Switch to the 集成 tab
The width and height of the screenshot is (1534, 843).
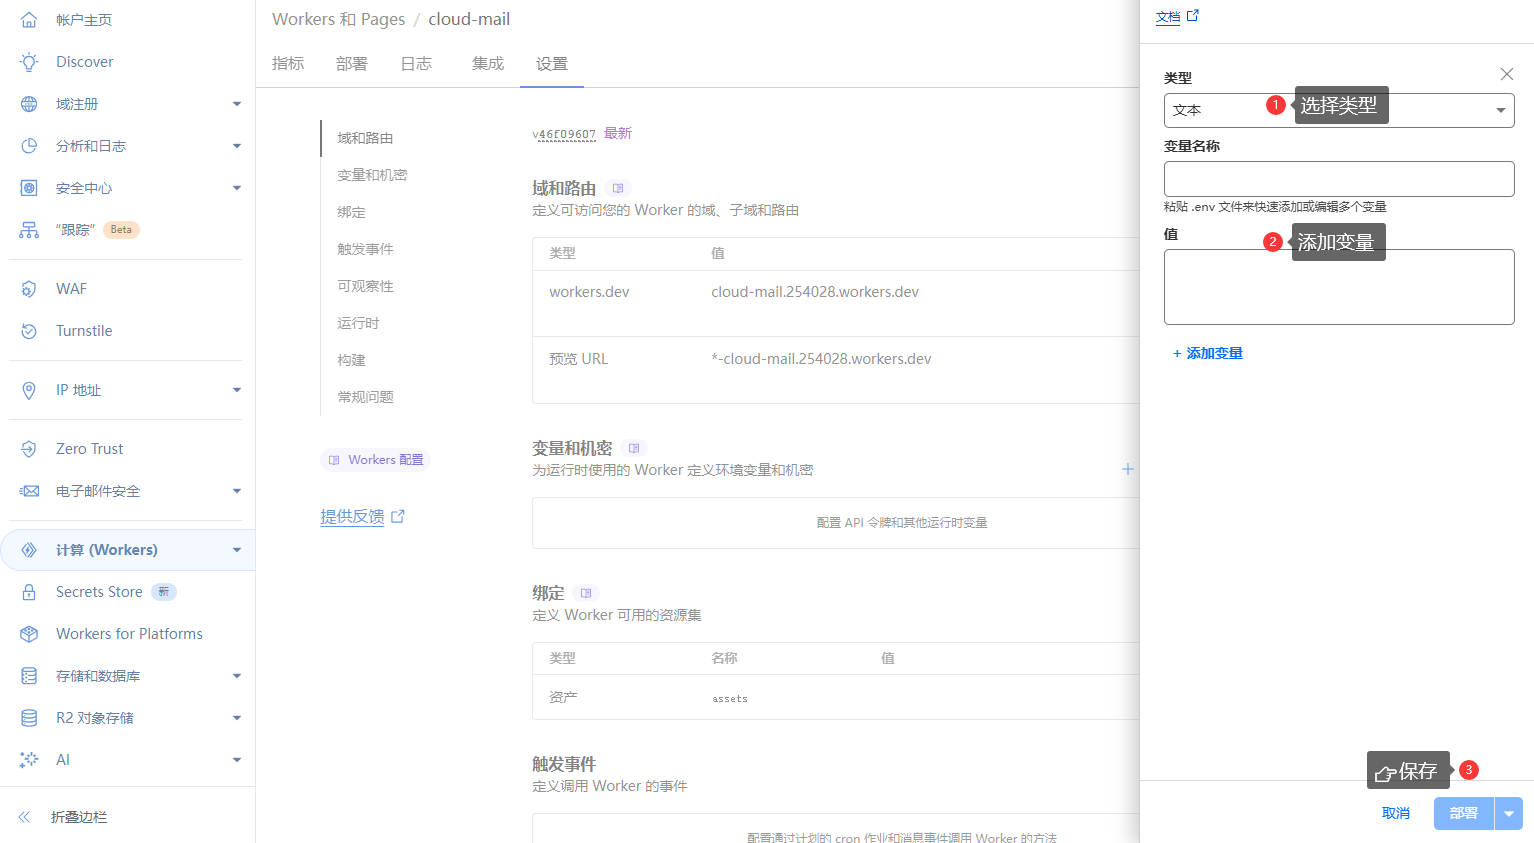pos(487,62)
